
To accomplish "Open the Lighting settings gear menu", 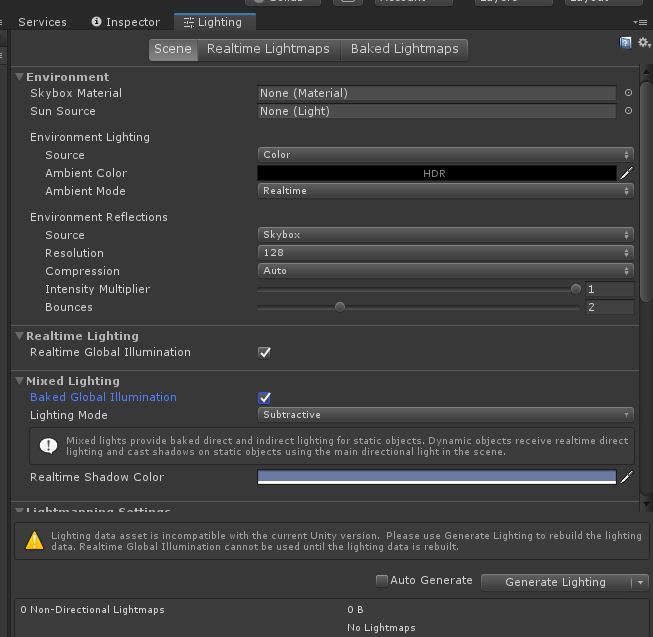I will (644, 42).
